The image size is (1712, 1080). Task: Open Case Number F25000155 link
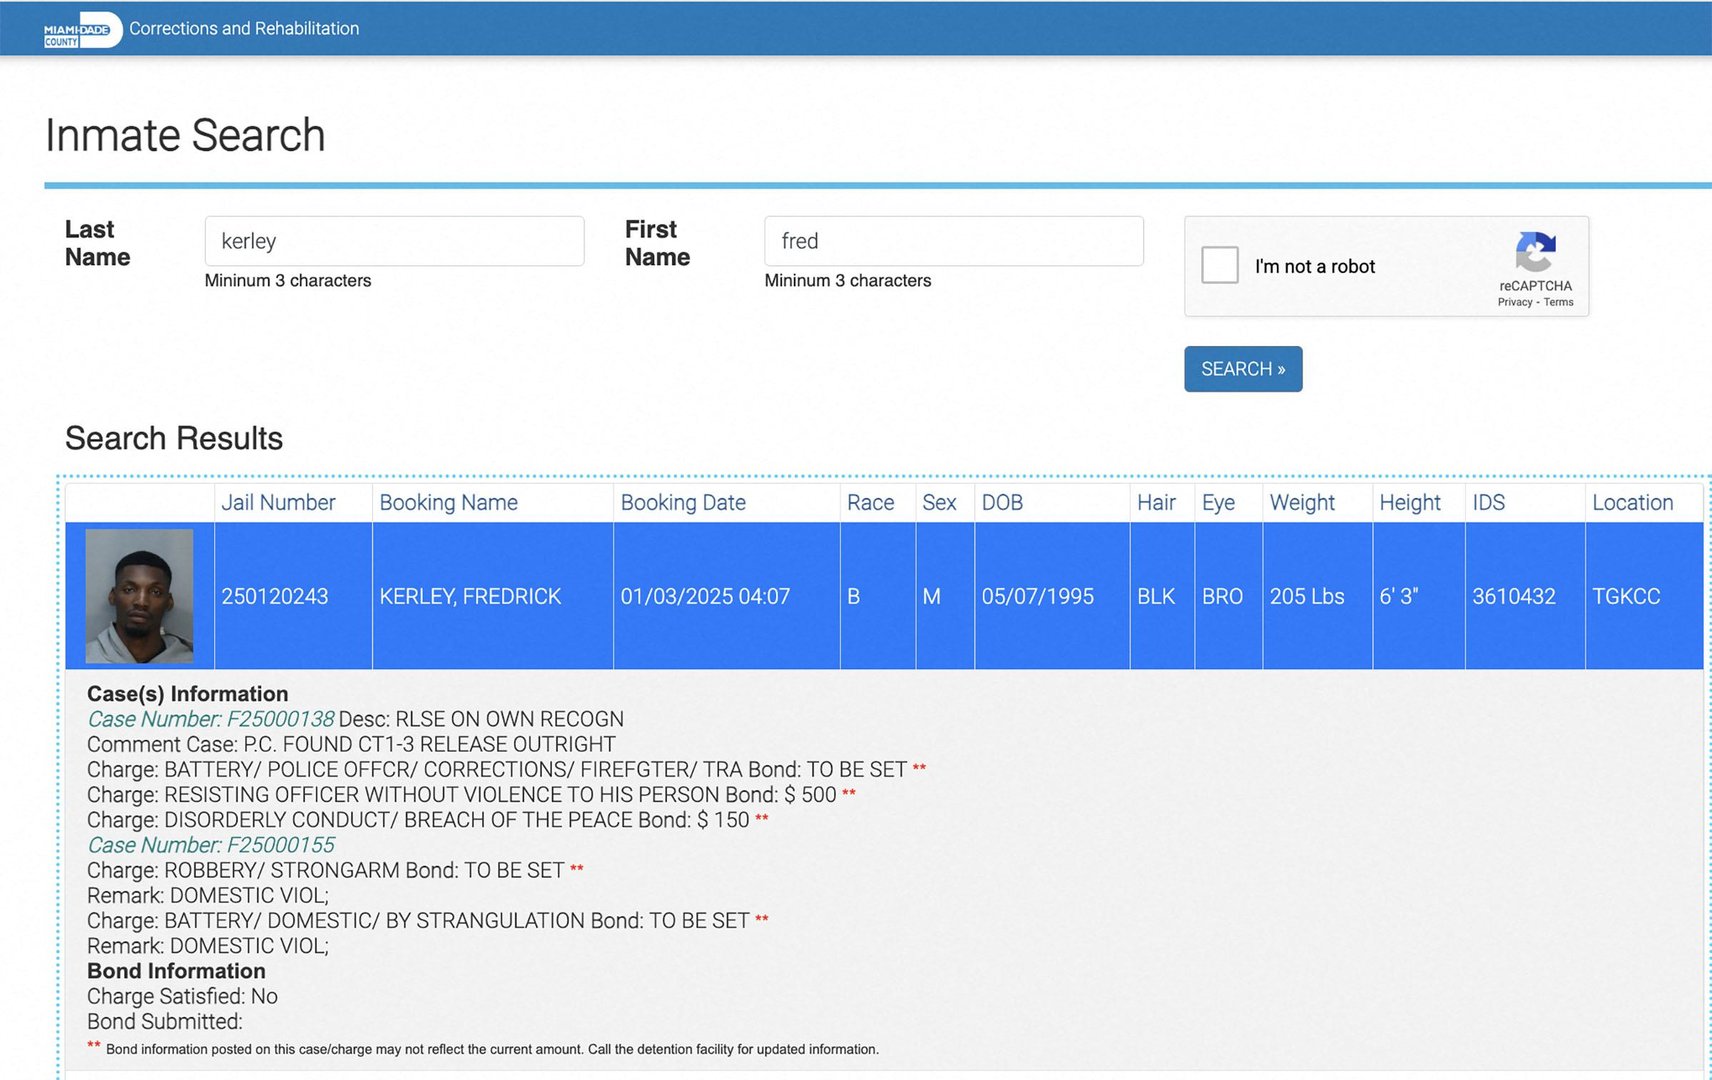[211, 845]
